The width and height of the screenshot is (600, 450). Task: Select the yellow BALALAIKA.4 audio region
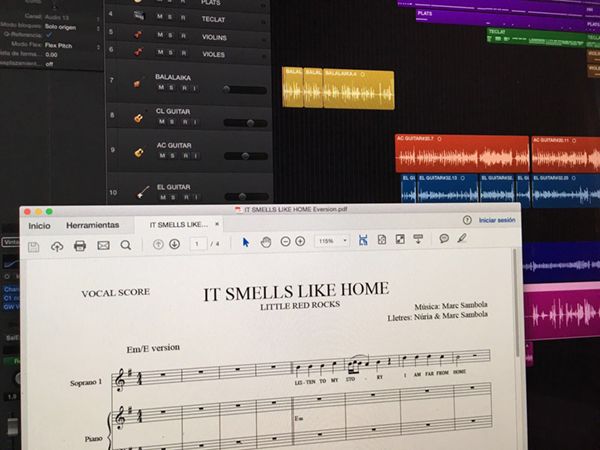coord(359,90)
